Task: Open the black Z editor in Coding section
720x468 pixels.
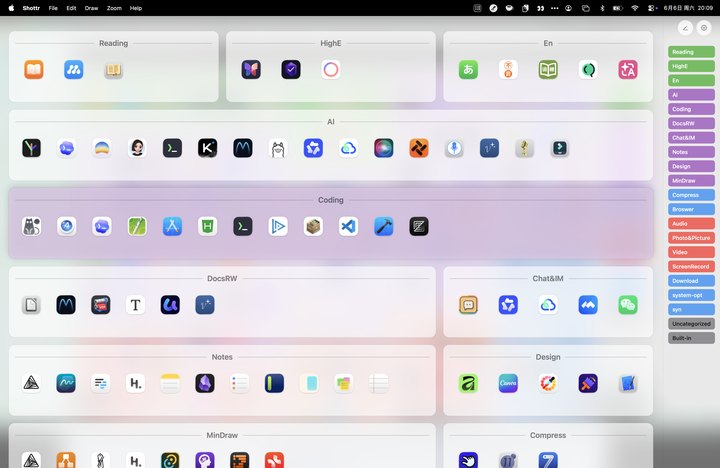Action: pyautogui.click(x=419, y=226)
